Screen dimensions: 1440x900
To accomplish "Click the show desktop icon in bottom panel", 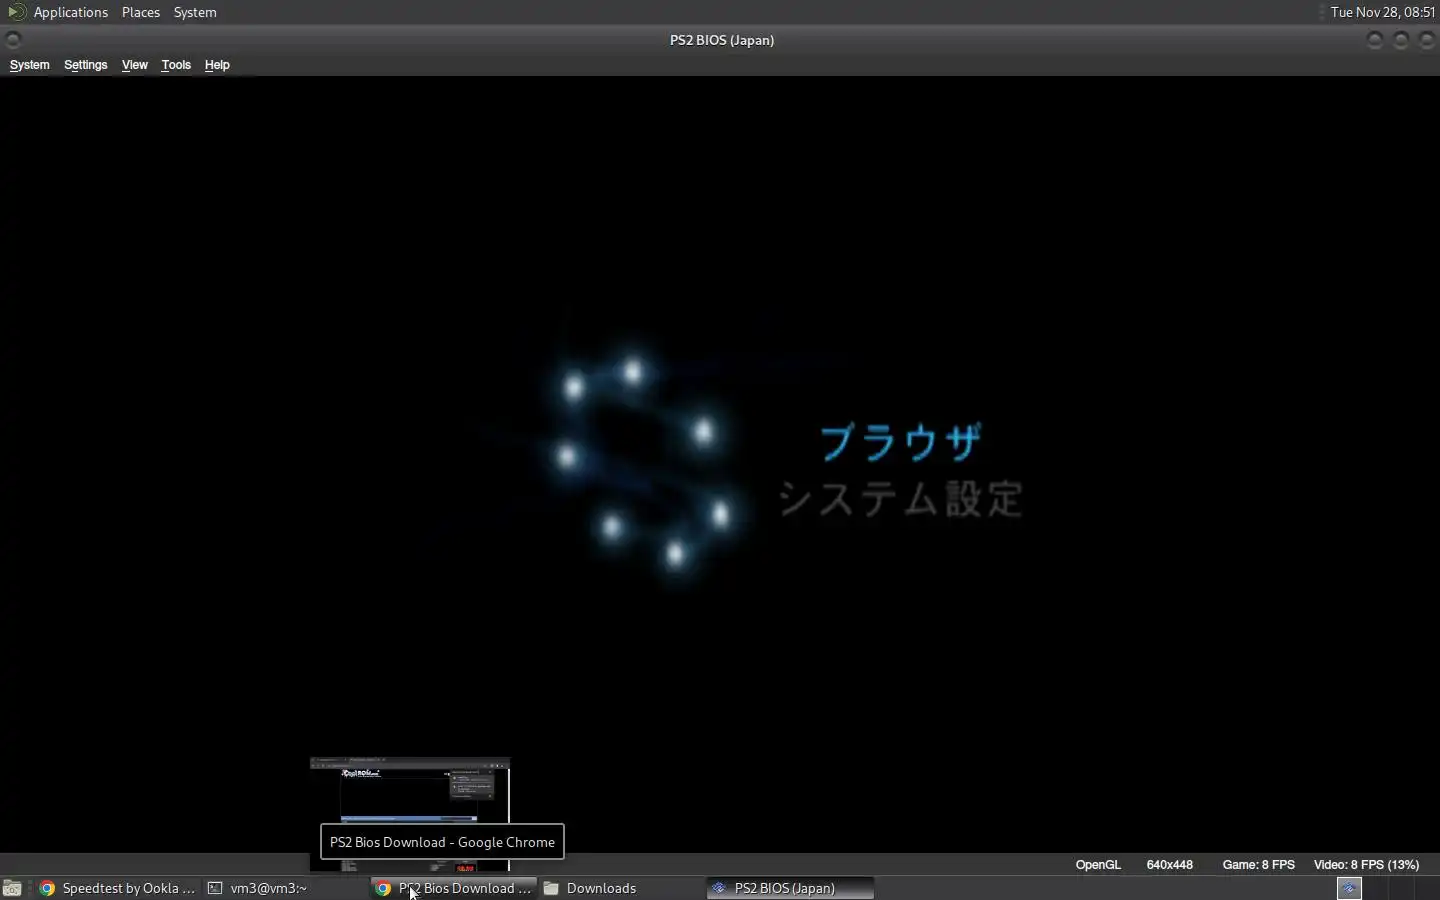I will coord(12,888).
